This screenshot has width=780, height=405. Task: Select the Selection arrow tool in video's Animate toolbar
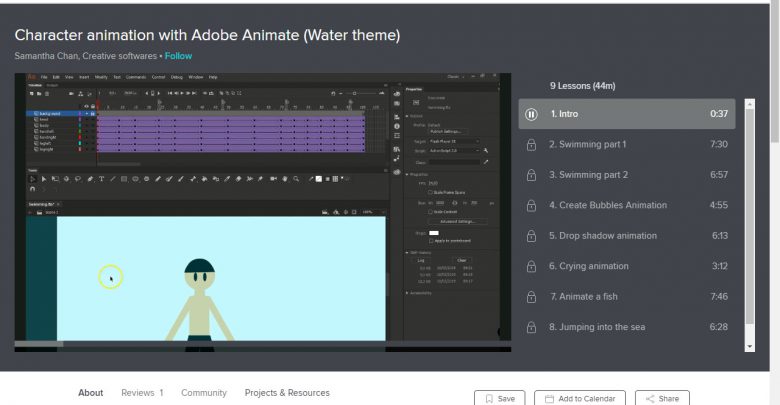[x=33, y=179]
